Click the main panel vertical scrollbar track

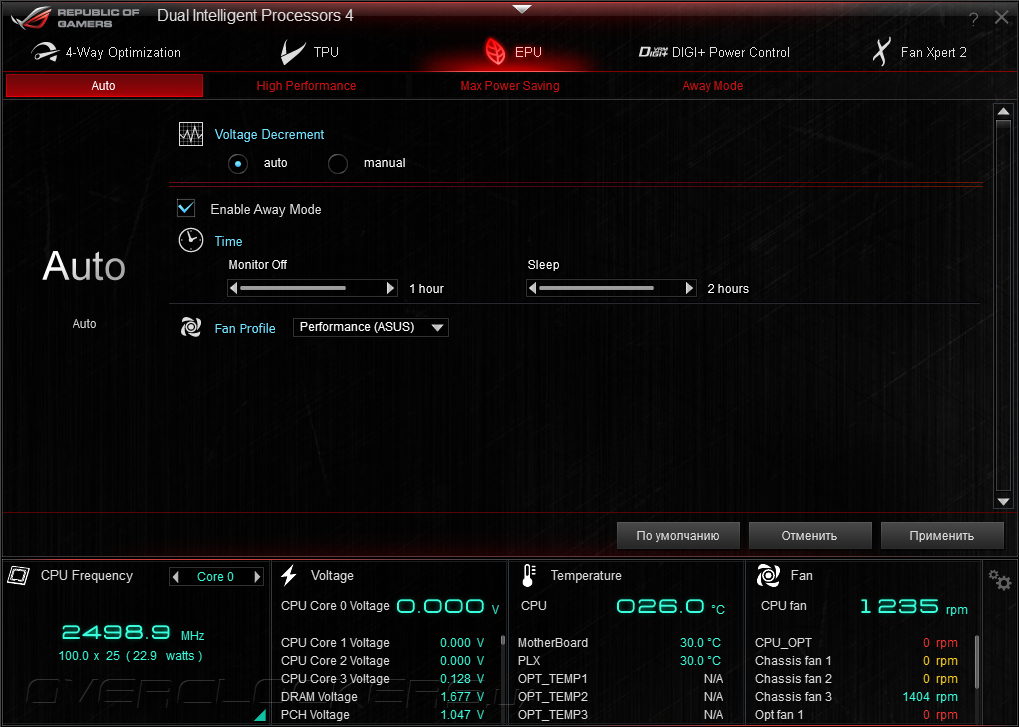(x=1003, y=305)
